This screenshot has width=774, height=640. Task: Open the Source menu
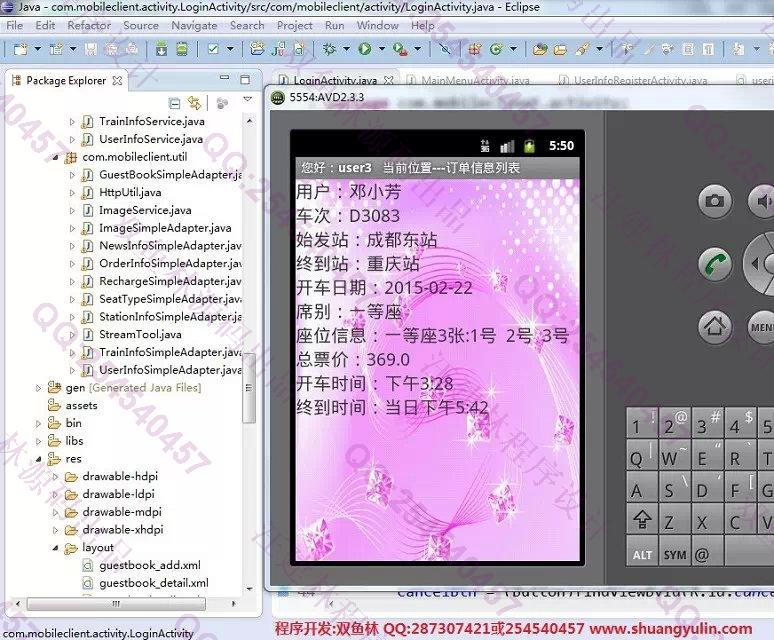[141, 25]
